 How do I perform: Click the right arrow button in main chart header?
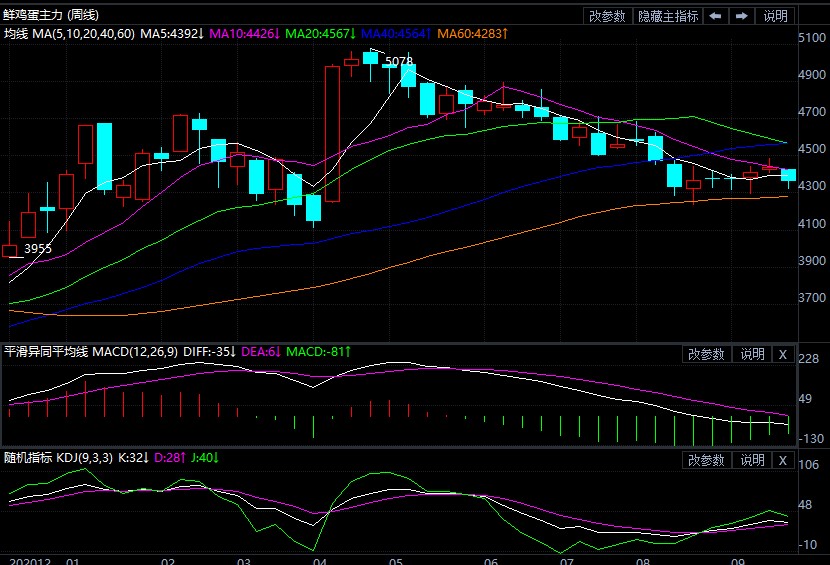tap(742, 16)
